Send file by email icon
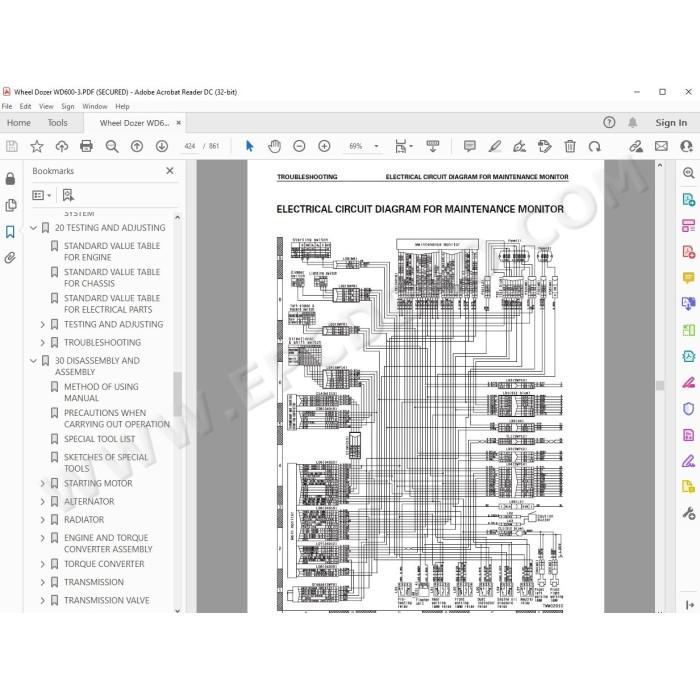 pos(661,146)
